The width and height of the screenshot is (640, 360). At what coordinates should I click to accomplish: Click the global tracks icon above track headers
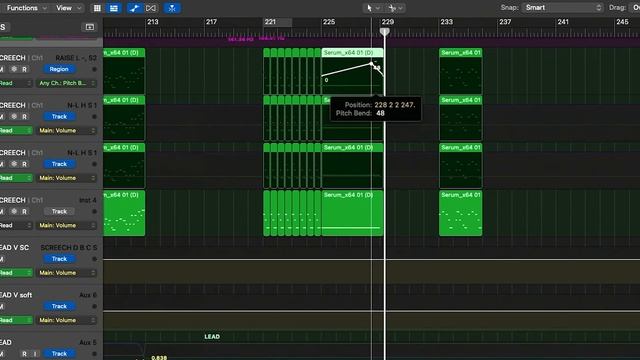[x=90, y=27]
